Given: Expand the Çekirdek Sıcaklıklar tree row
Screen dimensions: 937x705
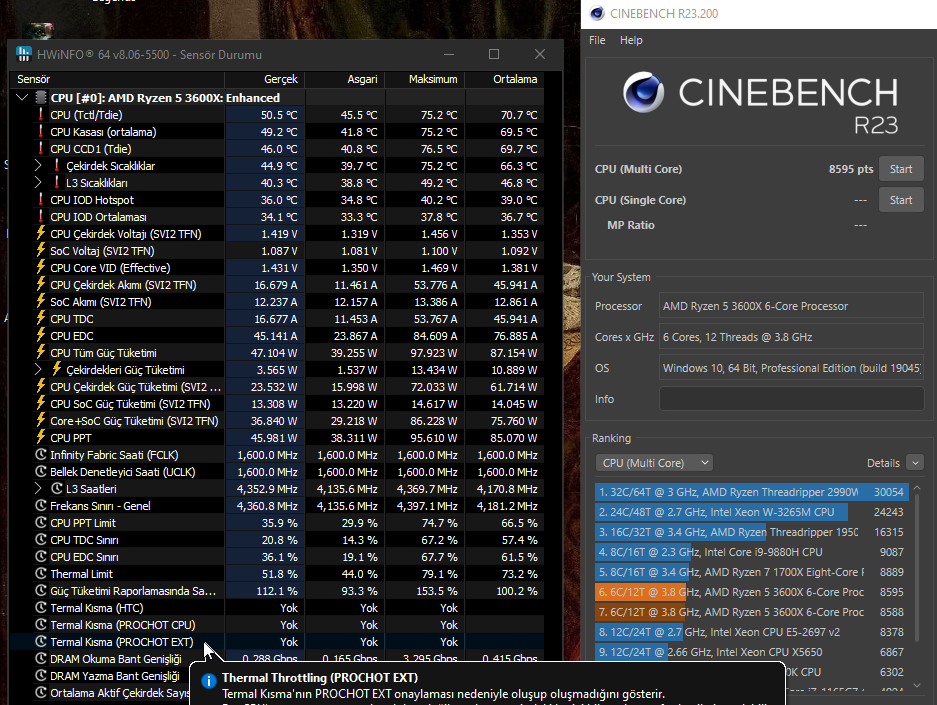Looking at the screenshot, I should click(x=38, y=165).
